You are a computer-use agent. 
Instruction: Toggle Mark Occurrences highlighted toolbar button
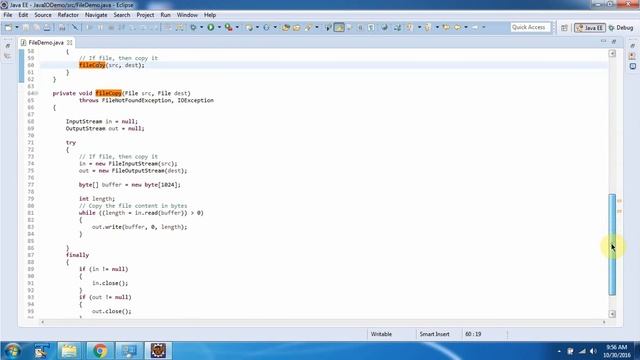pyautogui.click(x=339, y=27)
